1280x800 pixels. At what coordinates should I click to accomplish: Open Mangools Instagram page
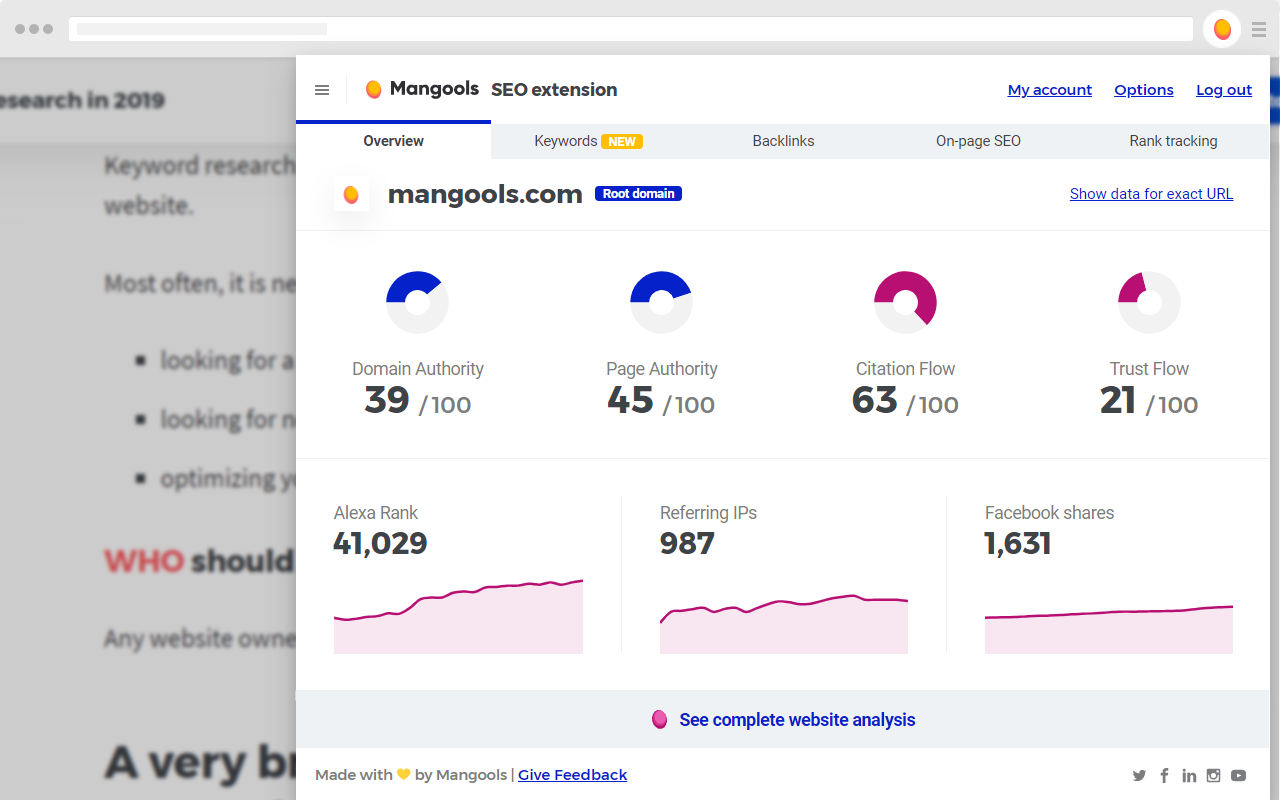[x=1213, y=775]
